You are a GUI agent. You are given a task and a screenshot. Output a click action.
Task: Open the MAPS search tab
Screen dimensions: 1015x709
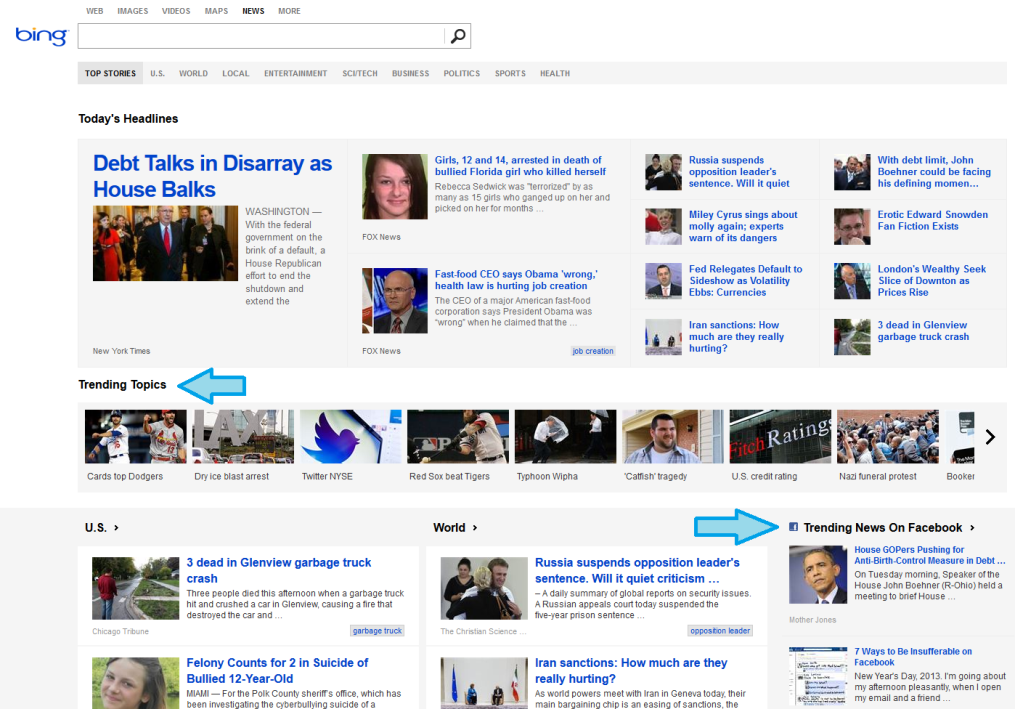[216, 11]
